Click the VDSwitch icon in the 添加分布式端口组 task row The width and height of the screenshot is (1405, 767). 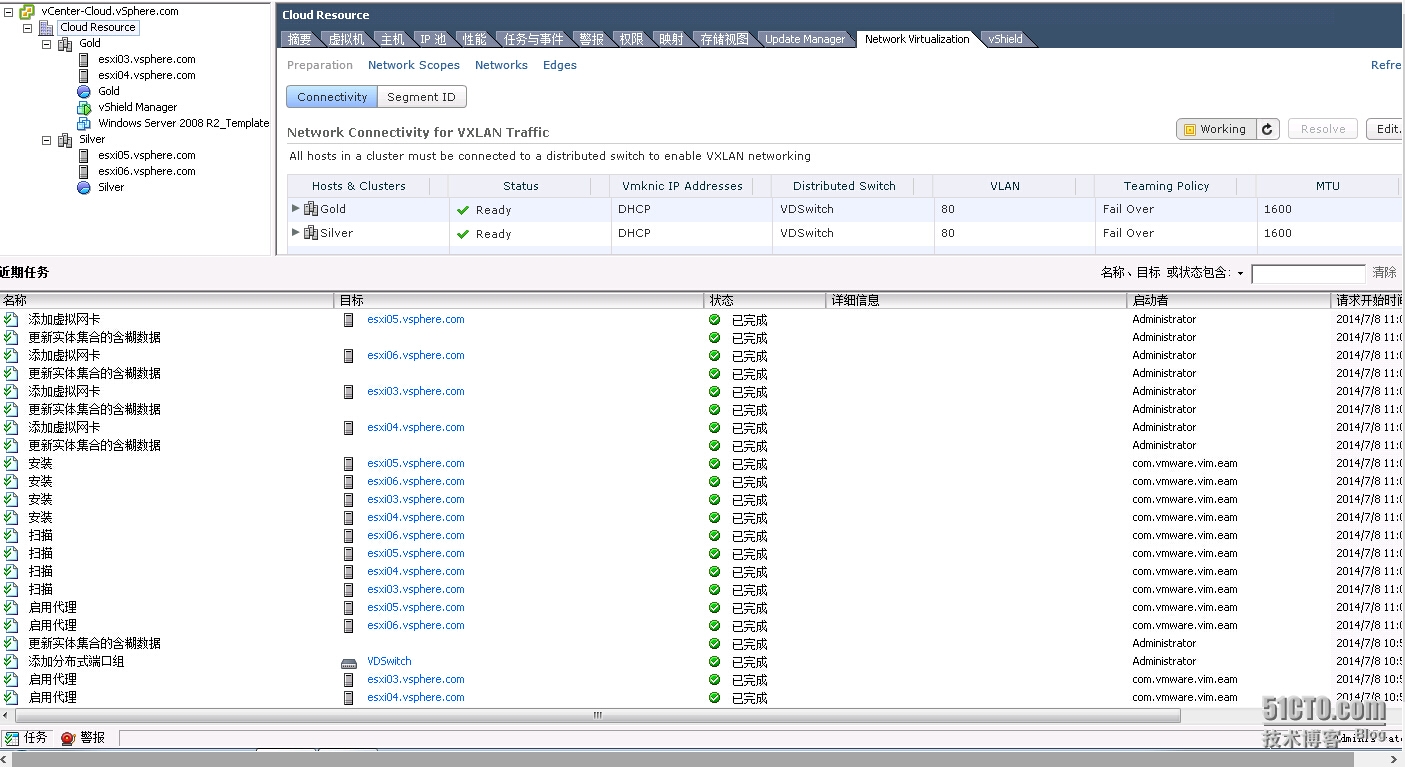click(x=348, y=662)
